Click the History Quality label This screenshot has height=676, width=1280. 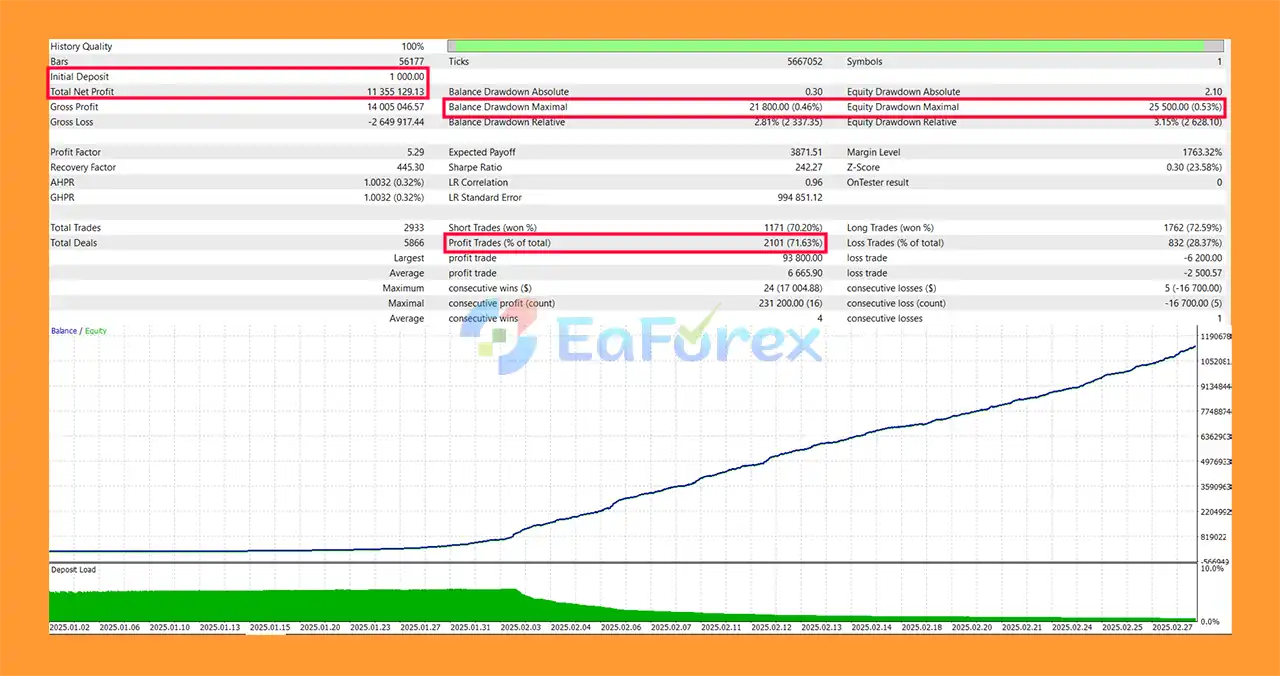[x=82, y=46]
